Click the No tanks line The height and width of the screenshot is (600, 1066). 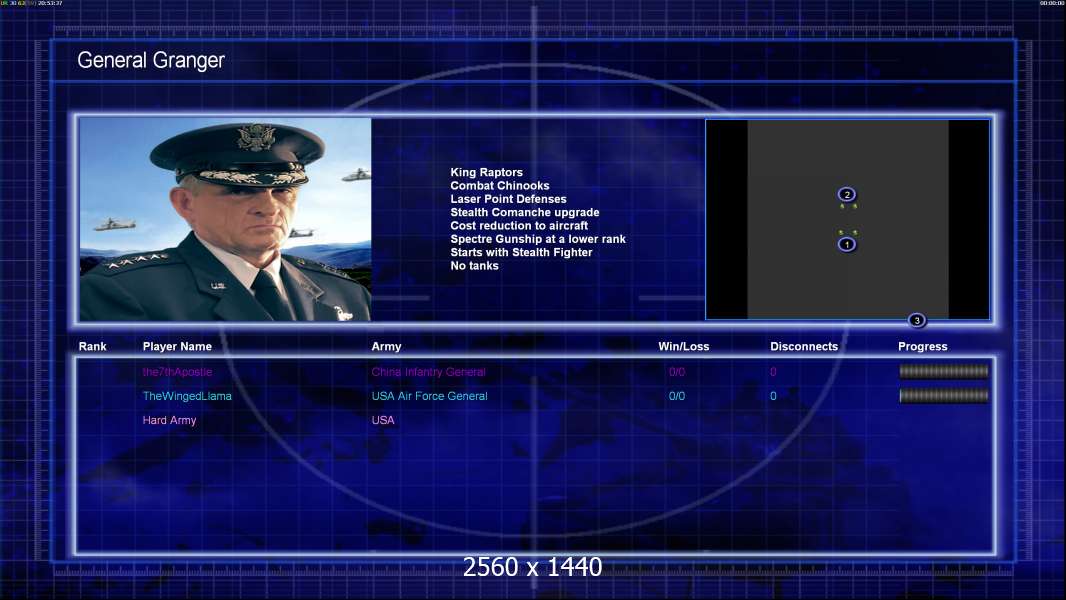tap(475, 266)
